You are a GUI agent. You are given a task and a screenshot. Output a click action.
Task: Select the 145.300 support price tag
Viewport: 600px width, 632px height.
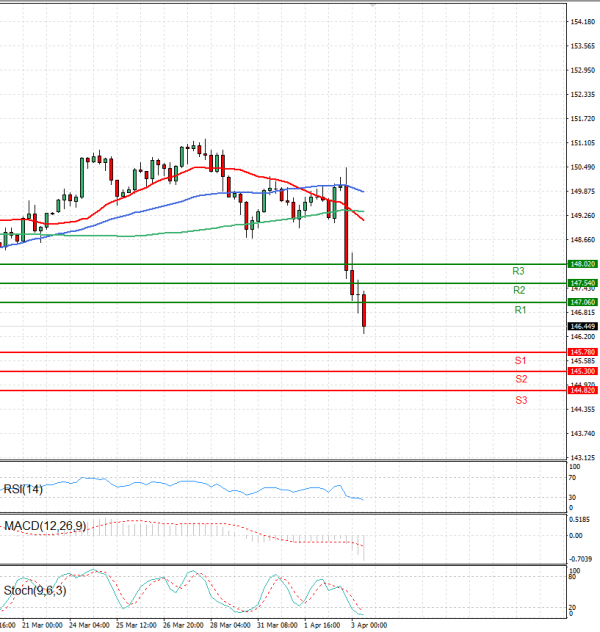point(583,371)
